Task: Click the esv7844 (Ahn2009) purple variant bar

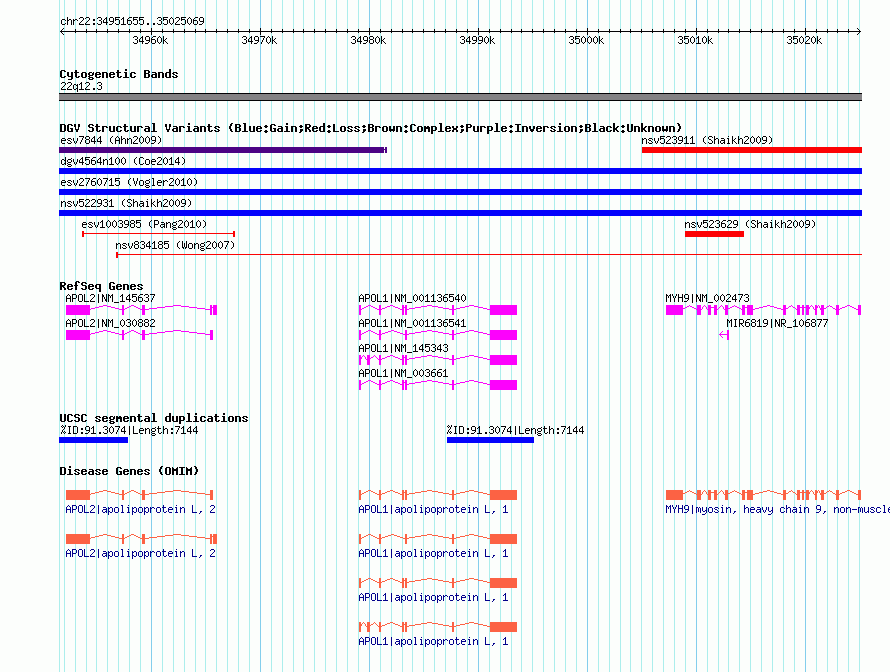Action: (x=222, y=150)
